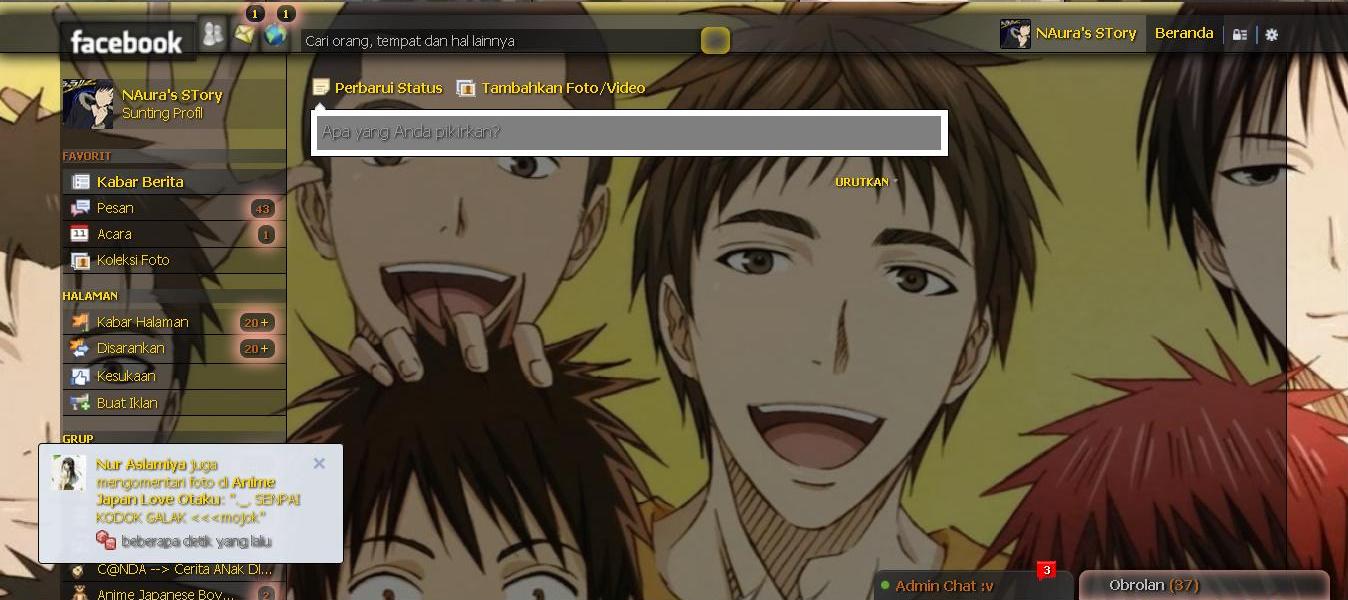Screen dimensions: 1348x600
Task: Open NAura's STory link in left sidebar
Action: point(172,95)
